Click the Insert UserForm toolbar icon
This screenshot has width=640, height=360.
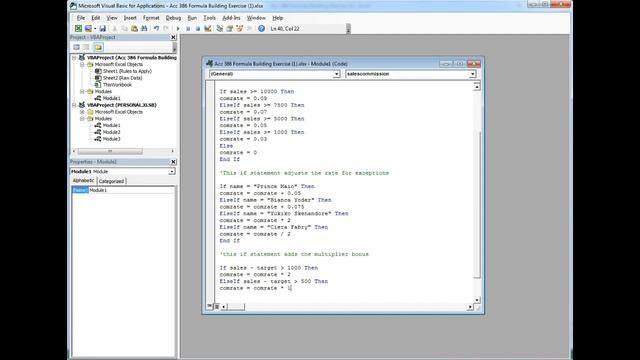coord(88,29)
